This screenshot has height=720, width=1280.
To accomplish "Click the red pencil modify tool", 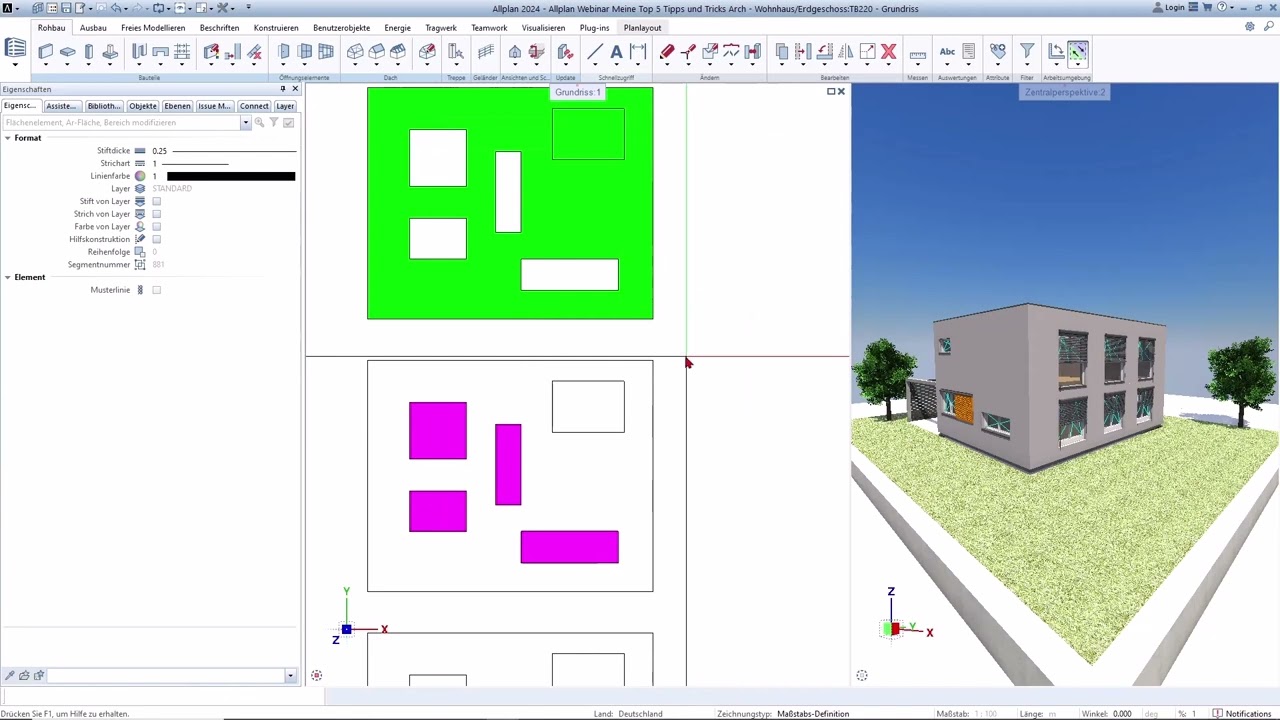I will click(x=667, y=52).
